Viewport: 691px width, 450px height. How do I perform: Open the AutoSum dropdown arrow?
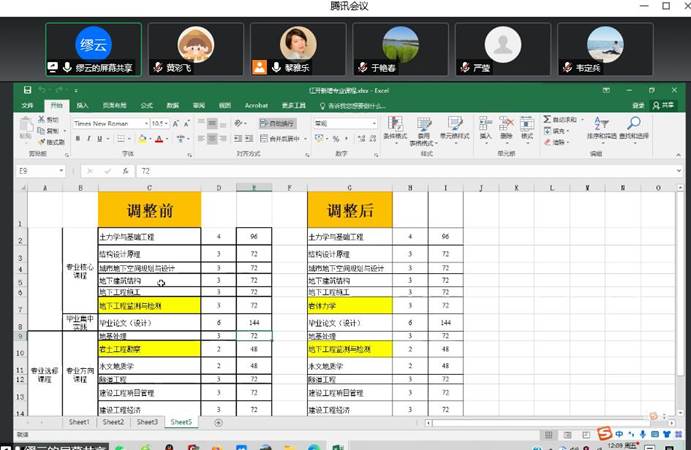pyautogui.click(x=582, y=119)
